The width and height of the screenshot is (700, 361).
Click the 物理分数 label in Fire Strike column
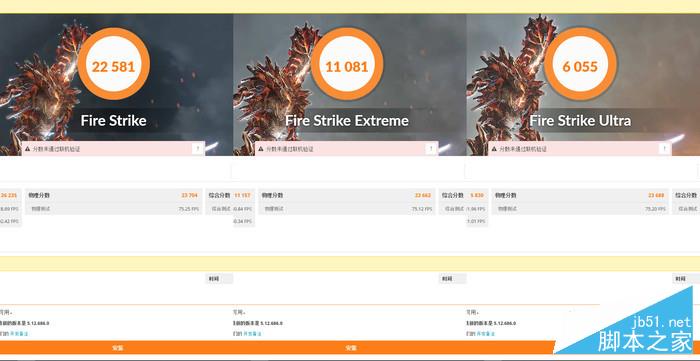(39, 195)
